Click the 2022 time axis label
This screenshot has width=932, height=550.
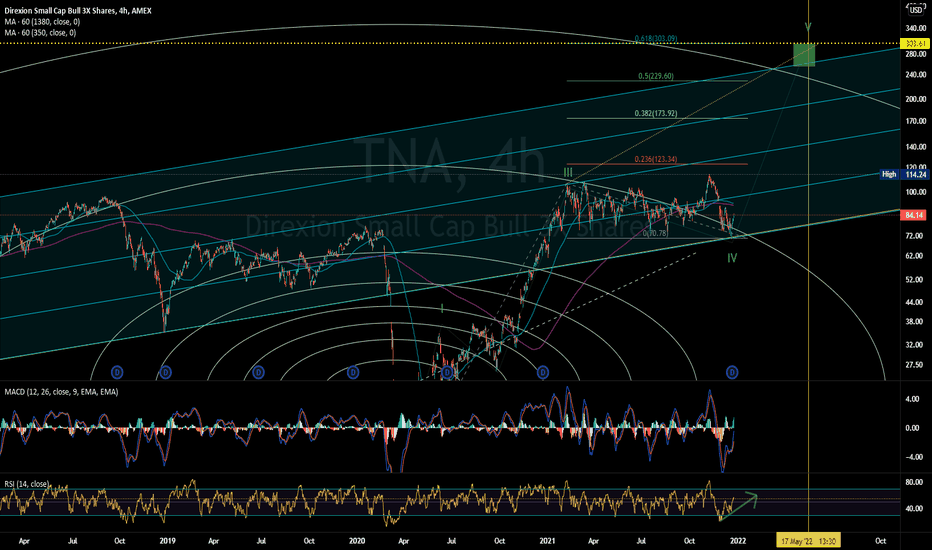738,541
